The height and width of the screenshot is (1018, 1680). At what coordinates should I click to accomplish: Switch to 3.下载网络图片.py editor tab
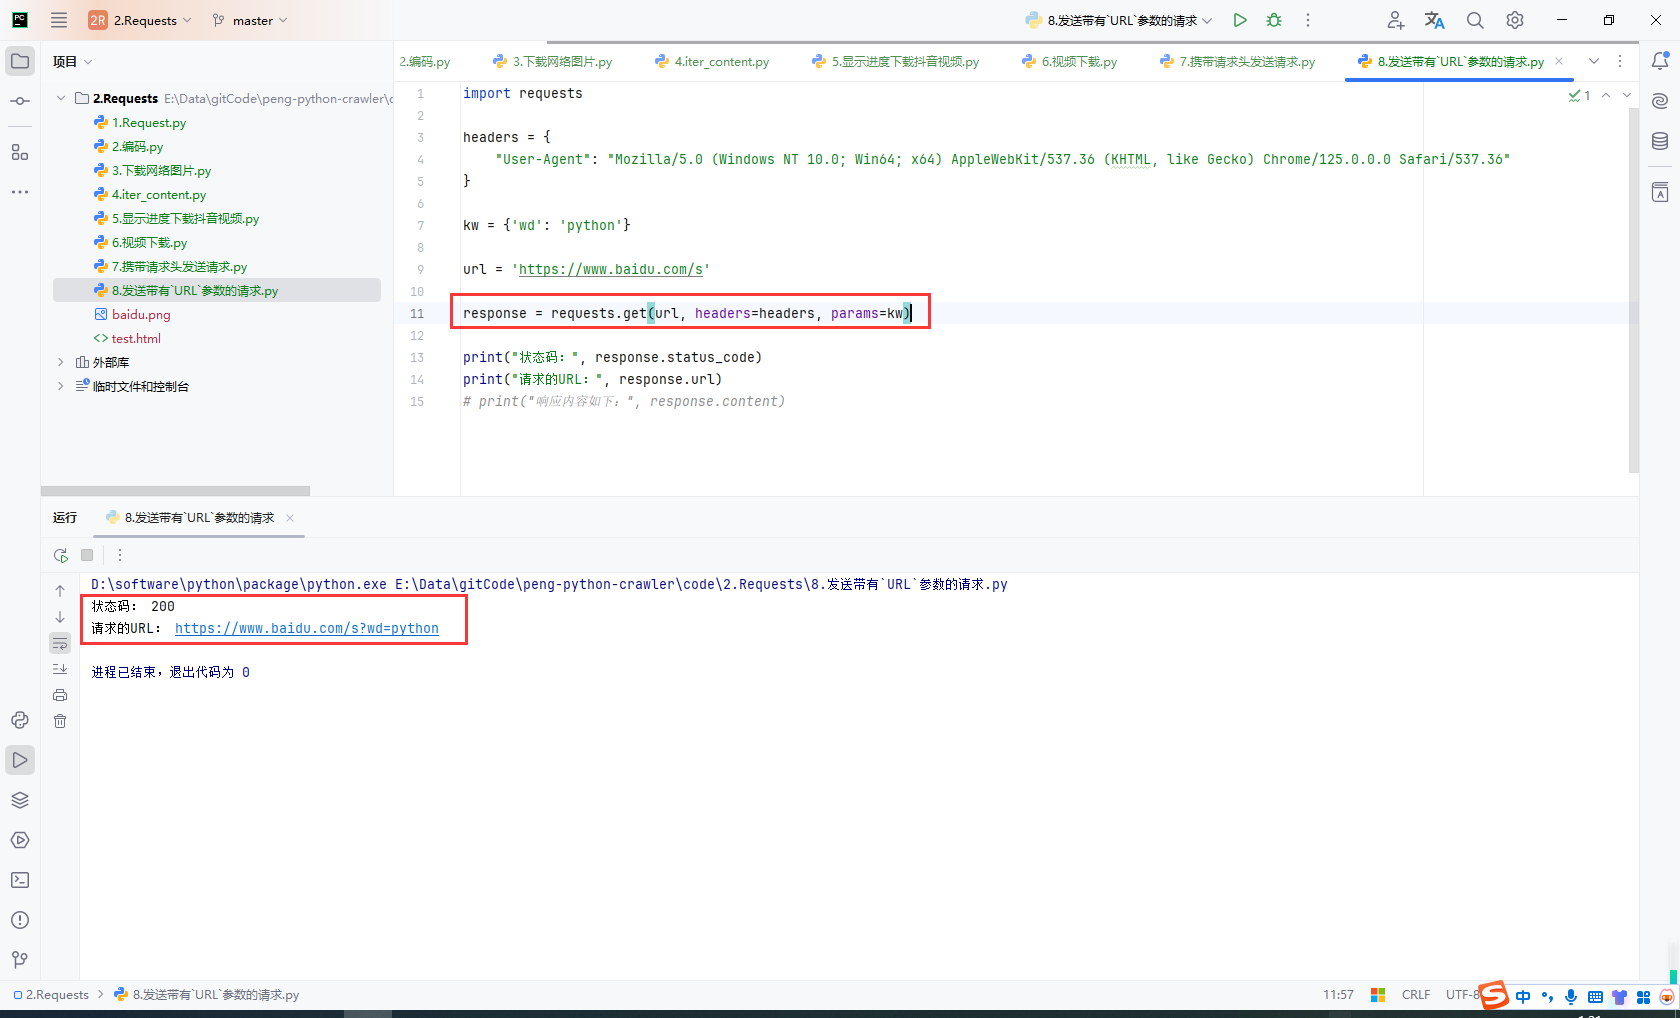552,61
